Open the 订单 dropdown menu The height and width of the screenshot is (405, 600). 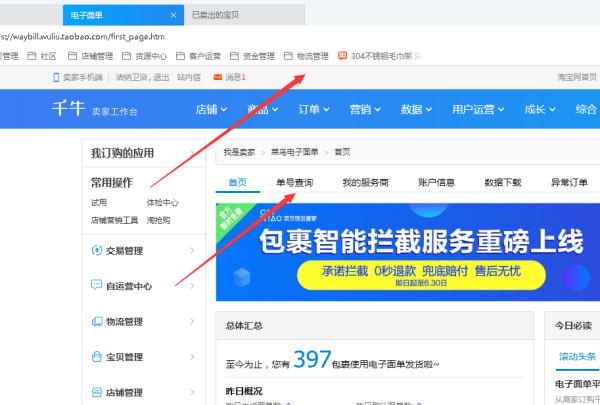[x=313, y=110]
